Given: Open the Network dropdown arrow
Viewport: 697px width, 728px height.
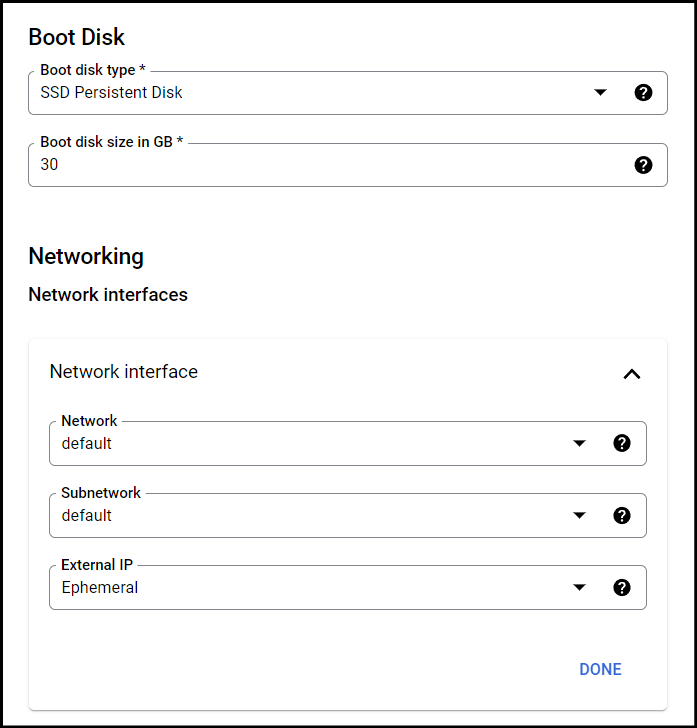Looking at the screenshot, I should 579,443.
